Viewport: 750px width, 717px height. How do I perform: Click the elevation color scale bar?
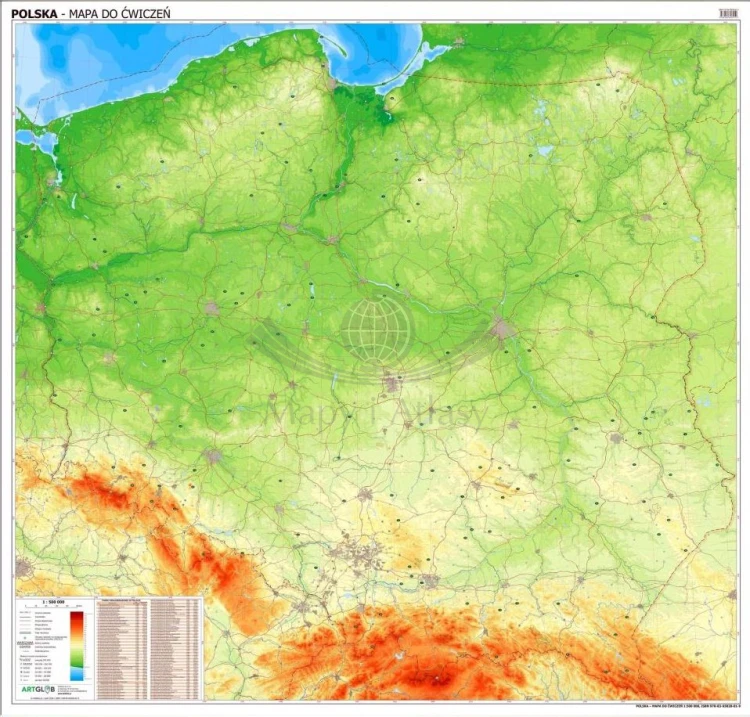coord(77,647)
